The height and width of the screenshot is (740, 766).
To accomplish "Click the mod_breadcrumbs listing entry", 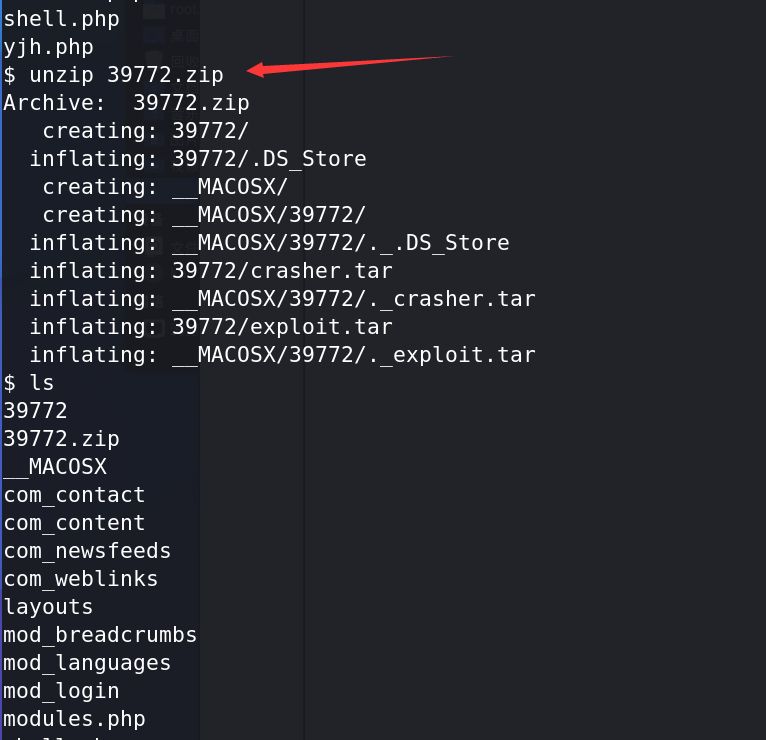I will tap(100, 635).
